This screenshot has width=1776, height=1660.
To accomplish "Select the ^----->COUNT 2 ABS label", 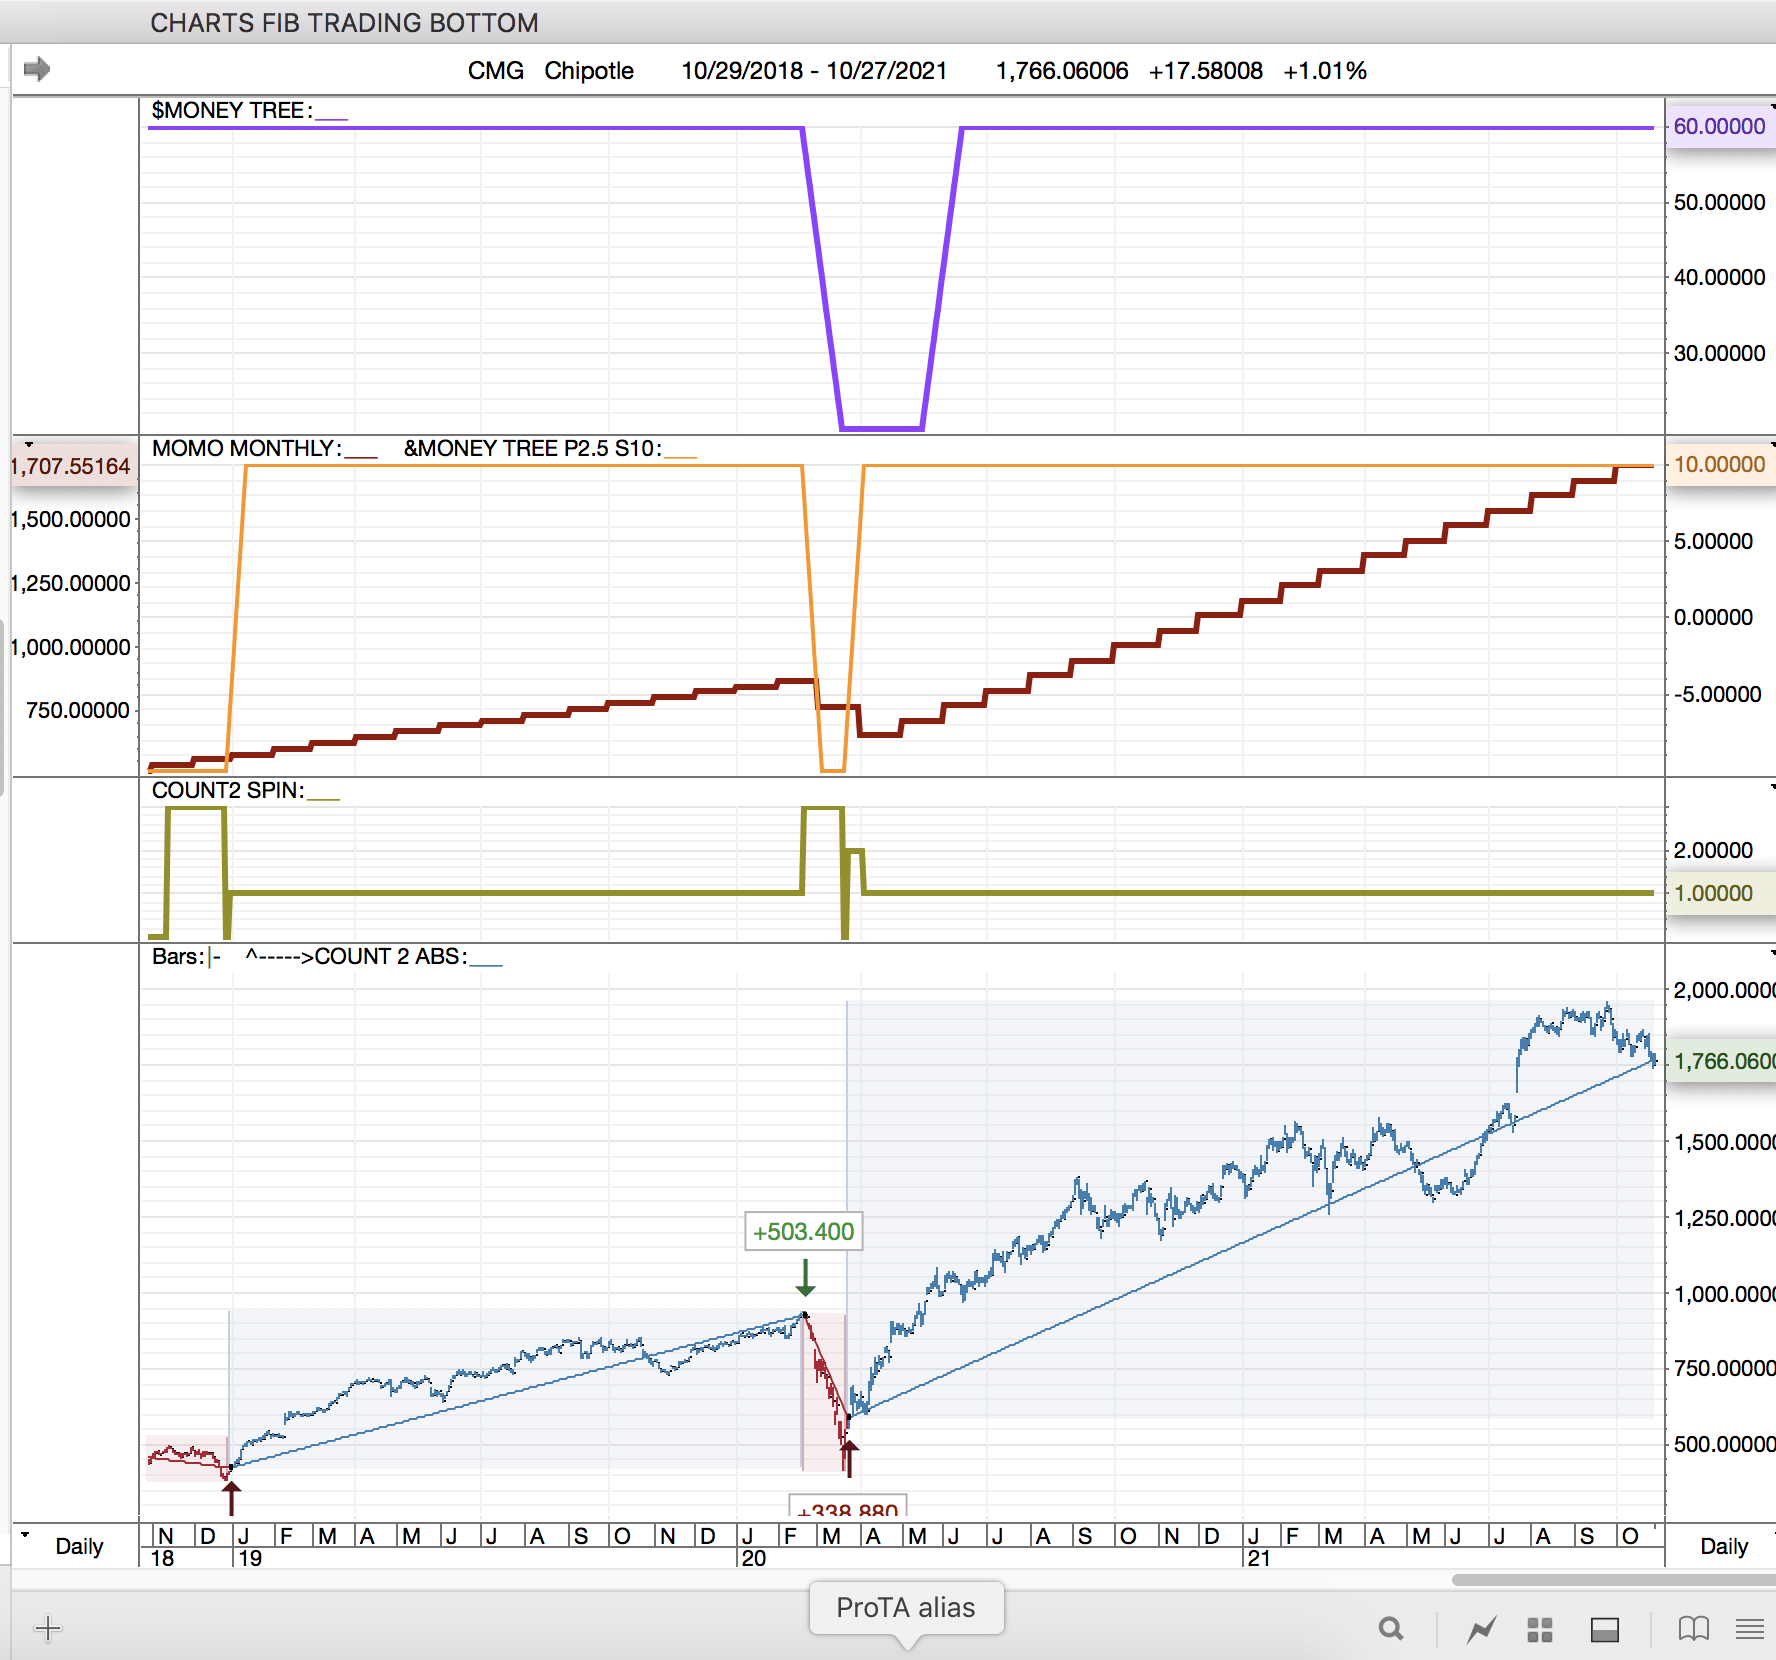I will (x=356, y=956).
